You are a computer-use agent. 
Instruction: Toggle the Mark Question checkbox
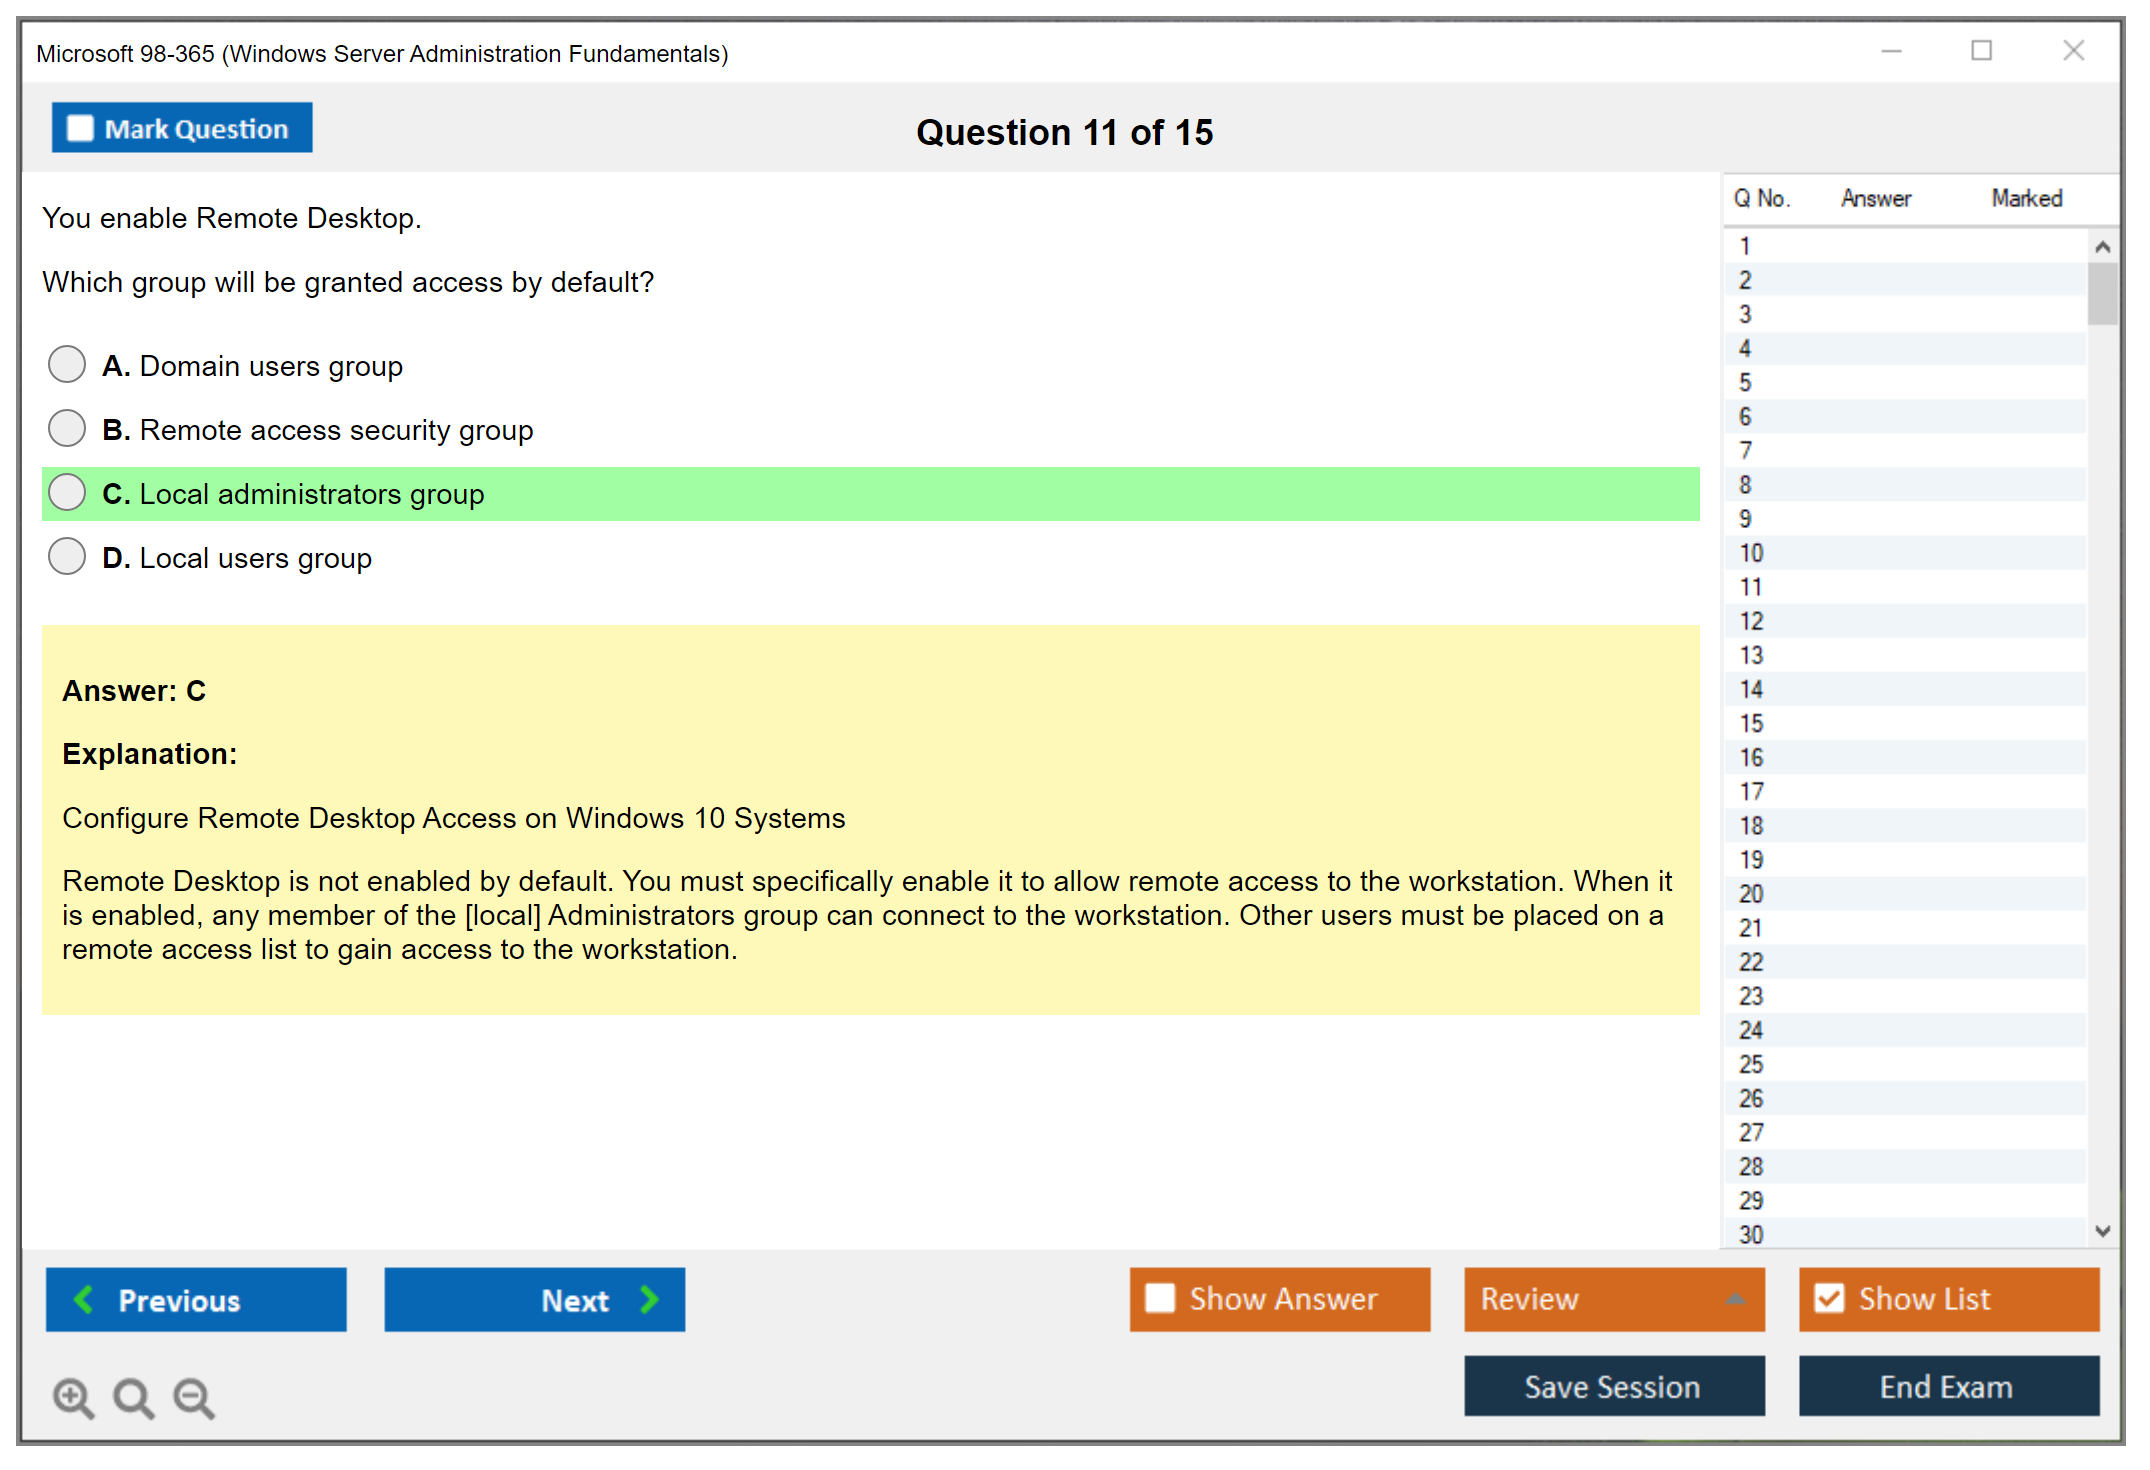[80, 128]
